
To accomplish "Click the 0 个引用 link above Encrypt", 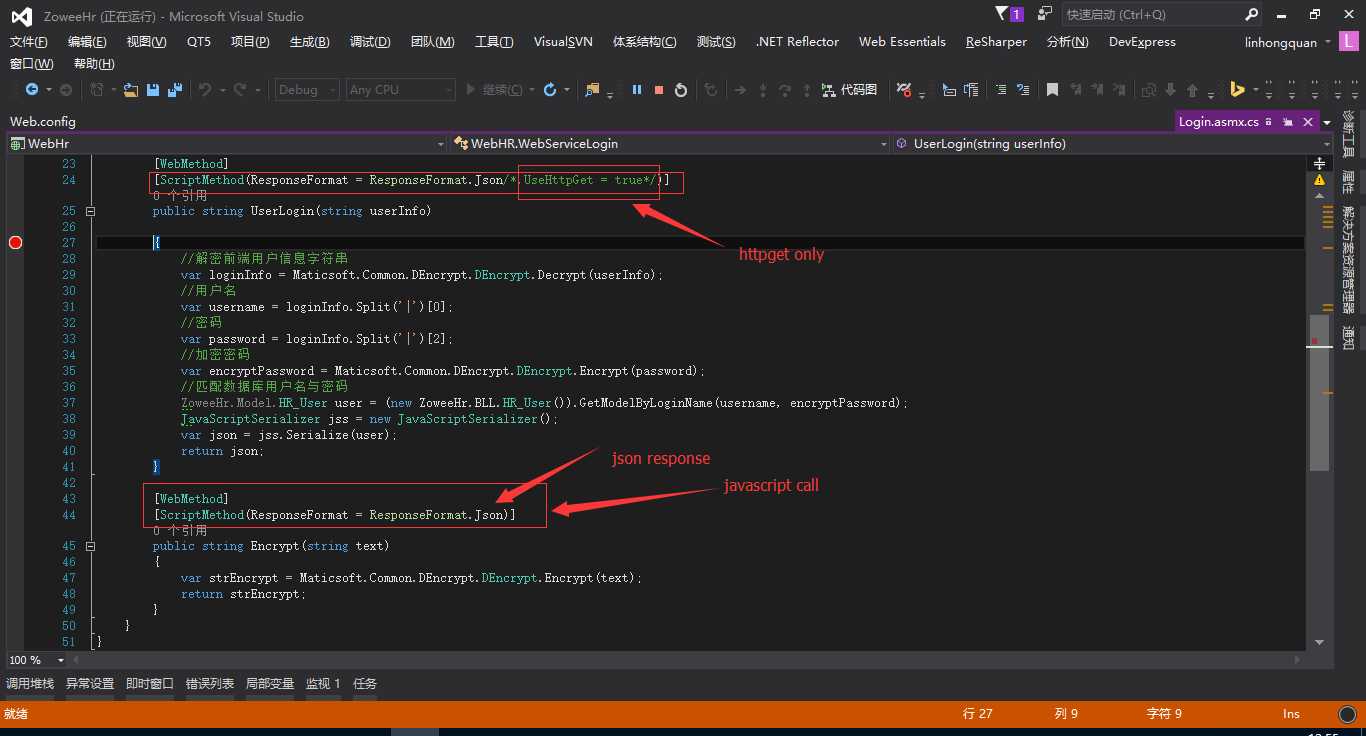I will click(180, 531).
